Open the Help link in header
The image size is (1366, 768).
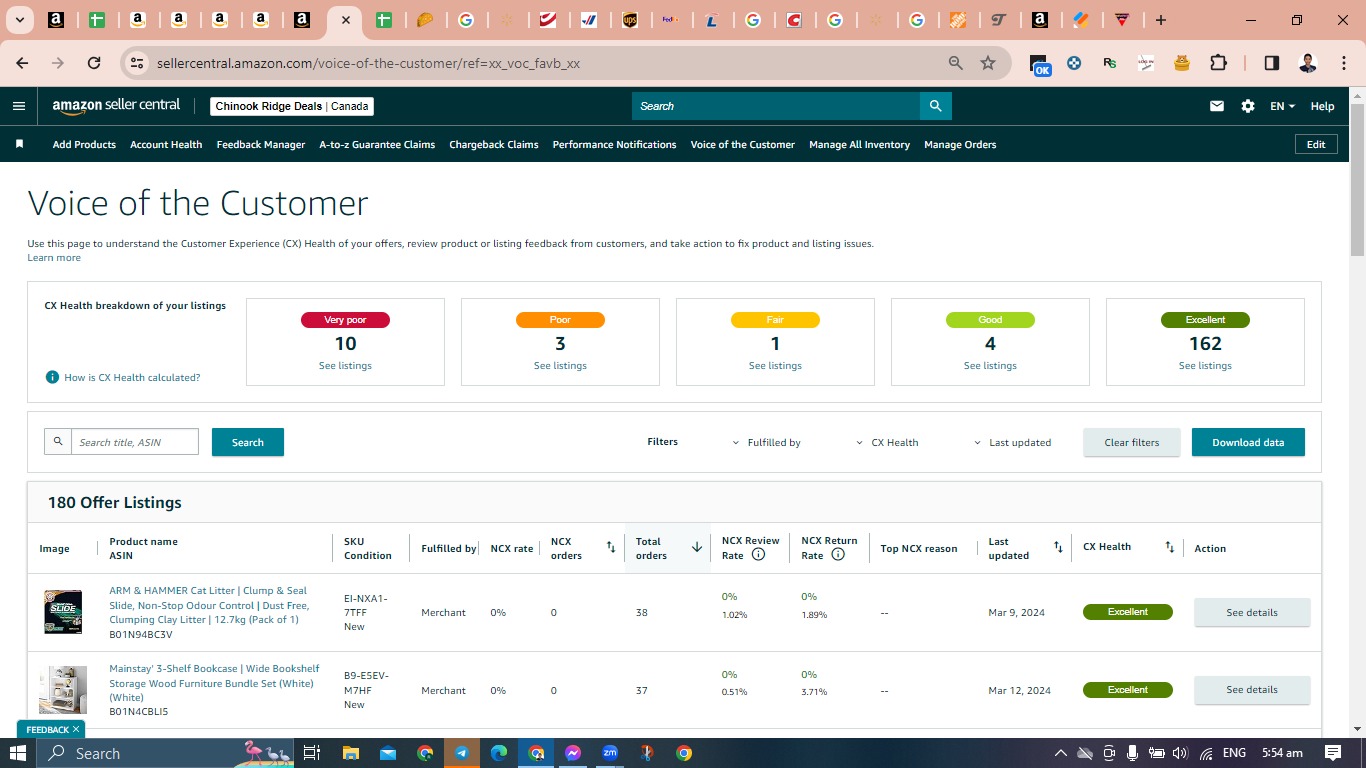click(x=1322, y=106)
